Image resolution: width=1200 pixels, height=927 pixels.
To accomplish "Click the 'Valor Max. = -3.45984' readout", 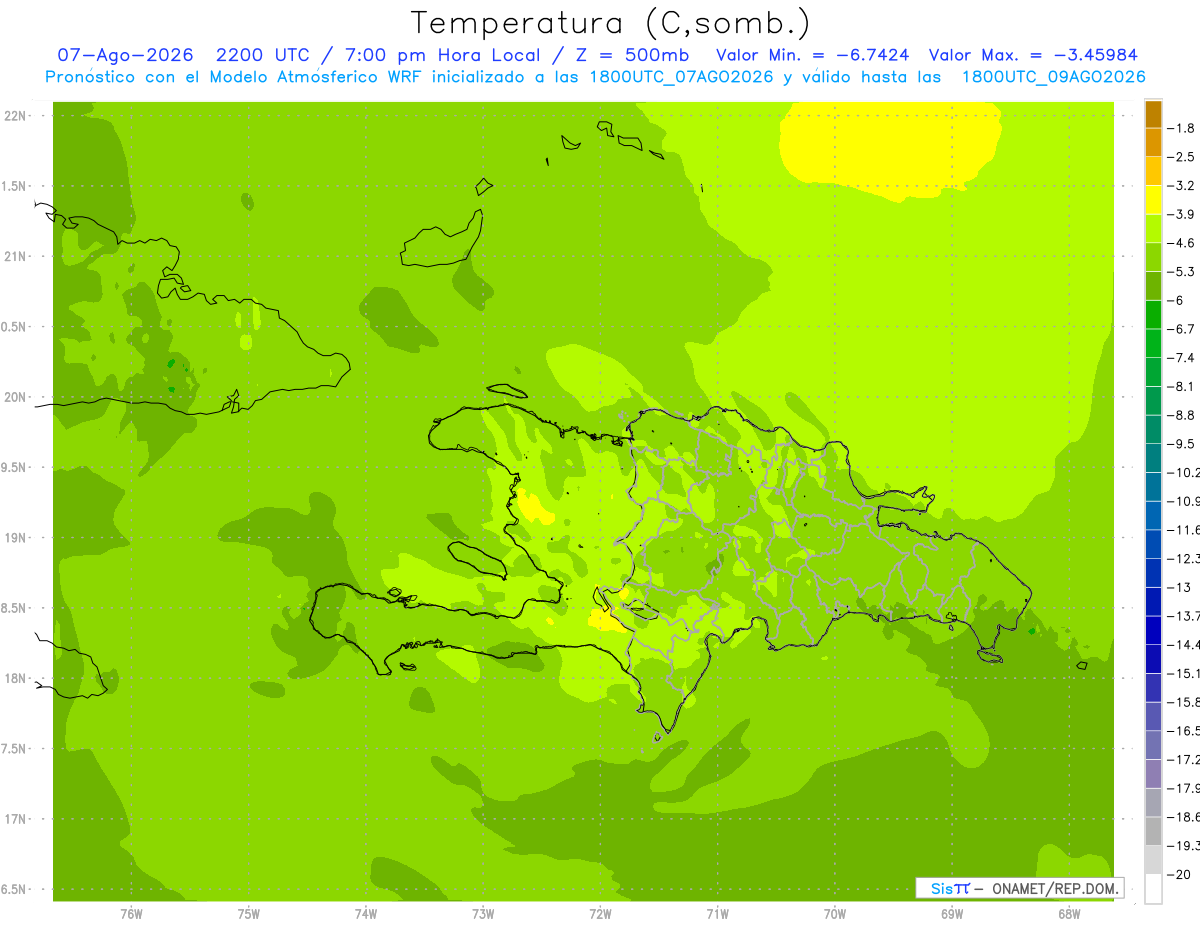I will click(1033, 55).
